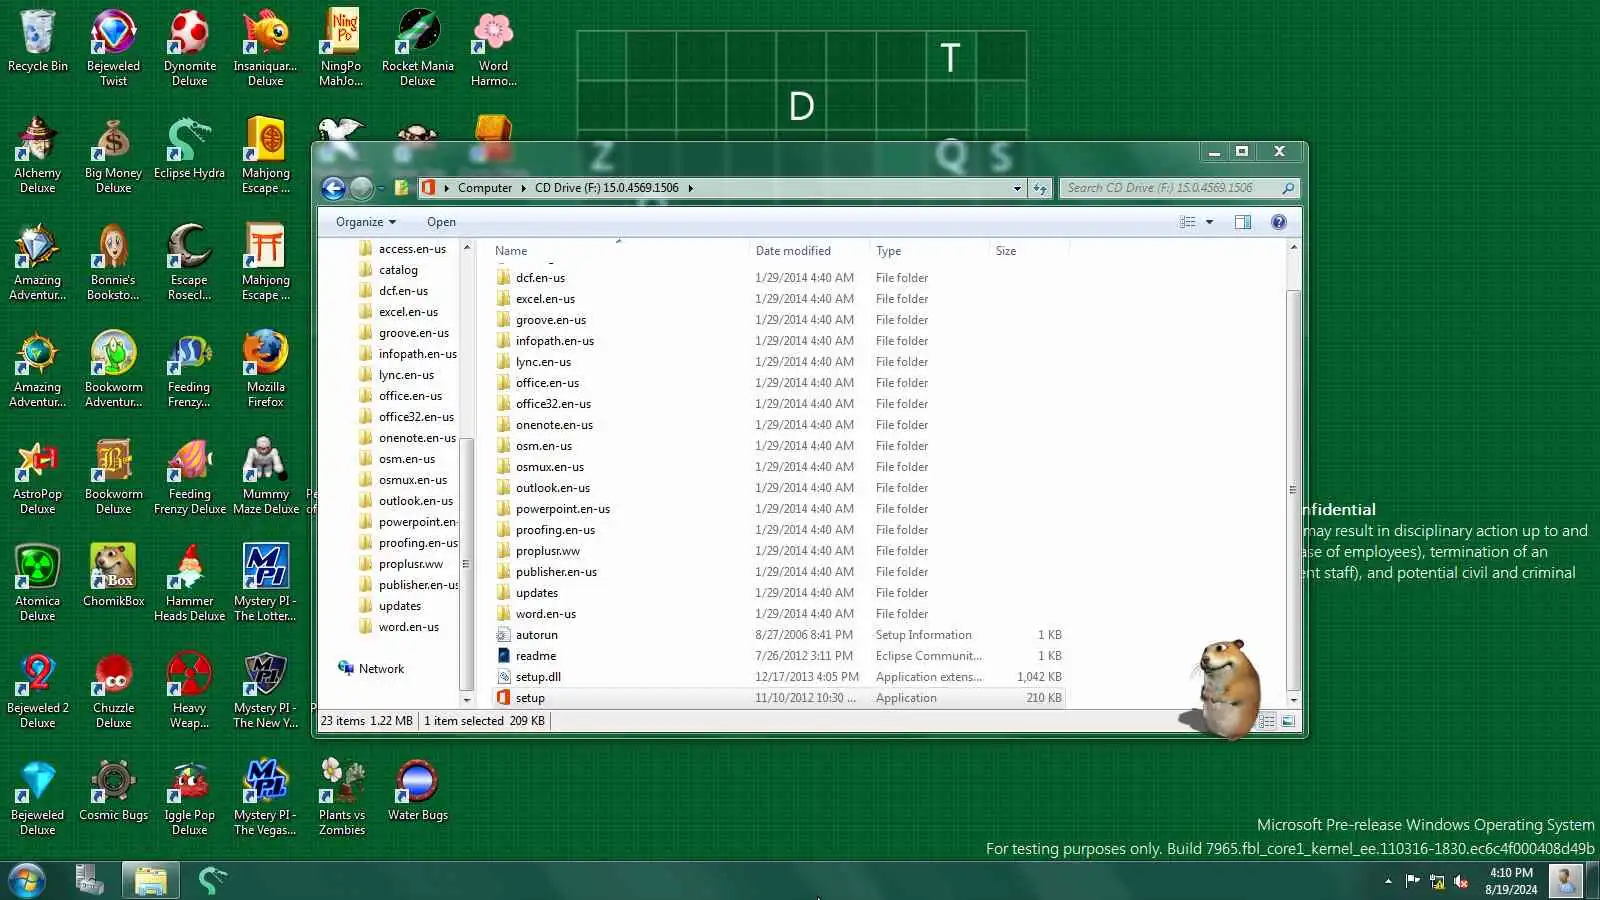Click the Computer breadcrumb in address bar
1600x900 pixels.
[485, 188]
